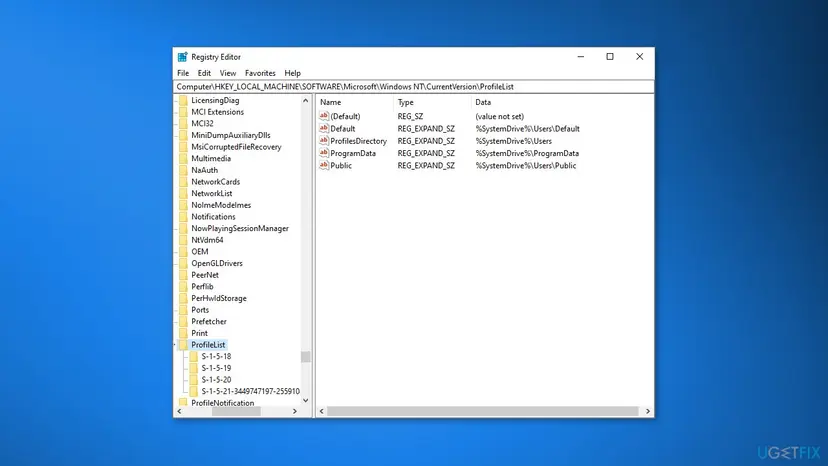This screenshot has width=828, height=466.
Task: Select the S-1-5-18 subkey
Action: click(x=216, y=356)
